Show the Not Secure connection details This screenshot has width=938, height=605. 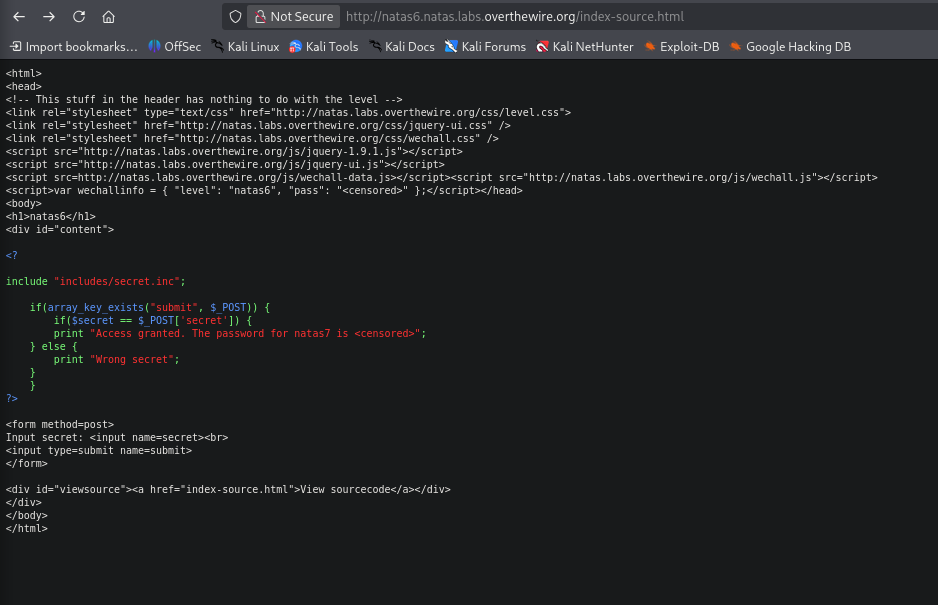click(x=294, y=17)
